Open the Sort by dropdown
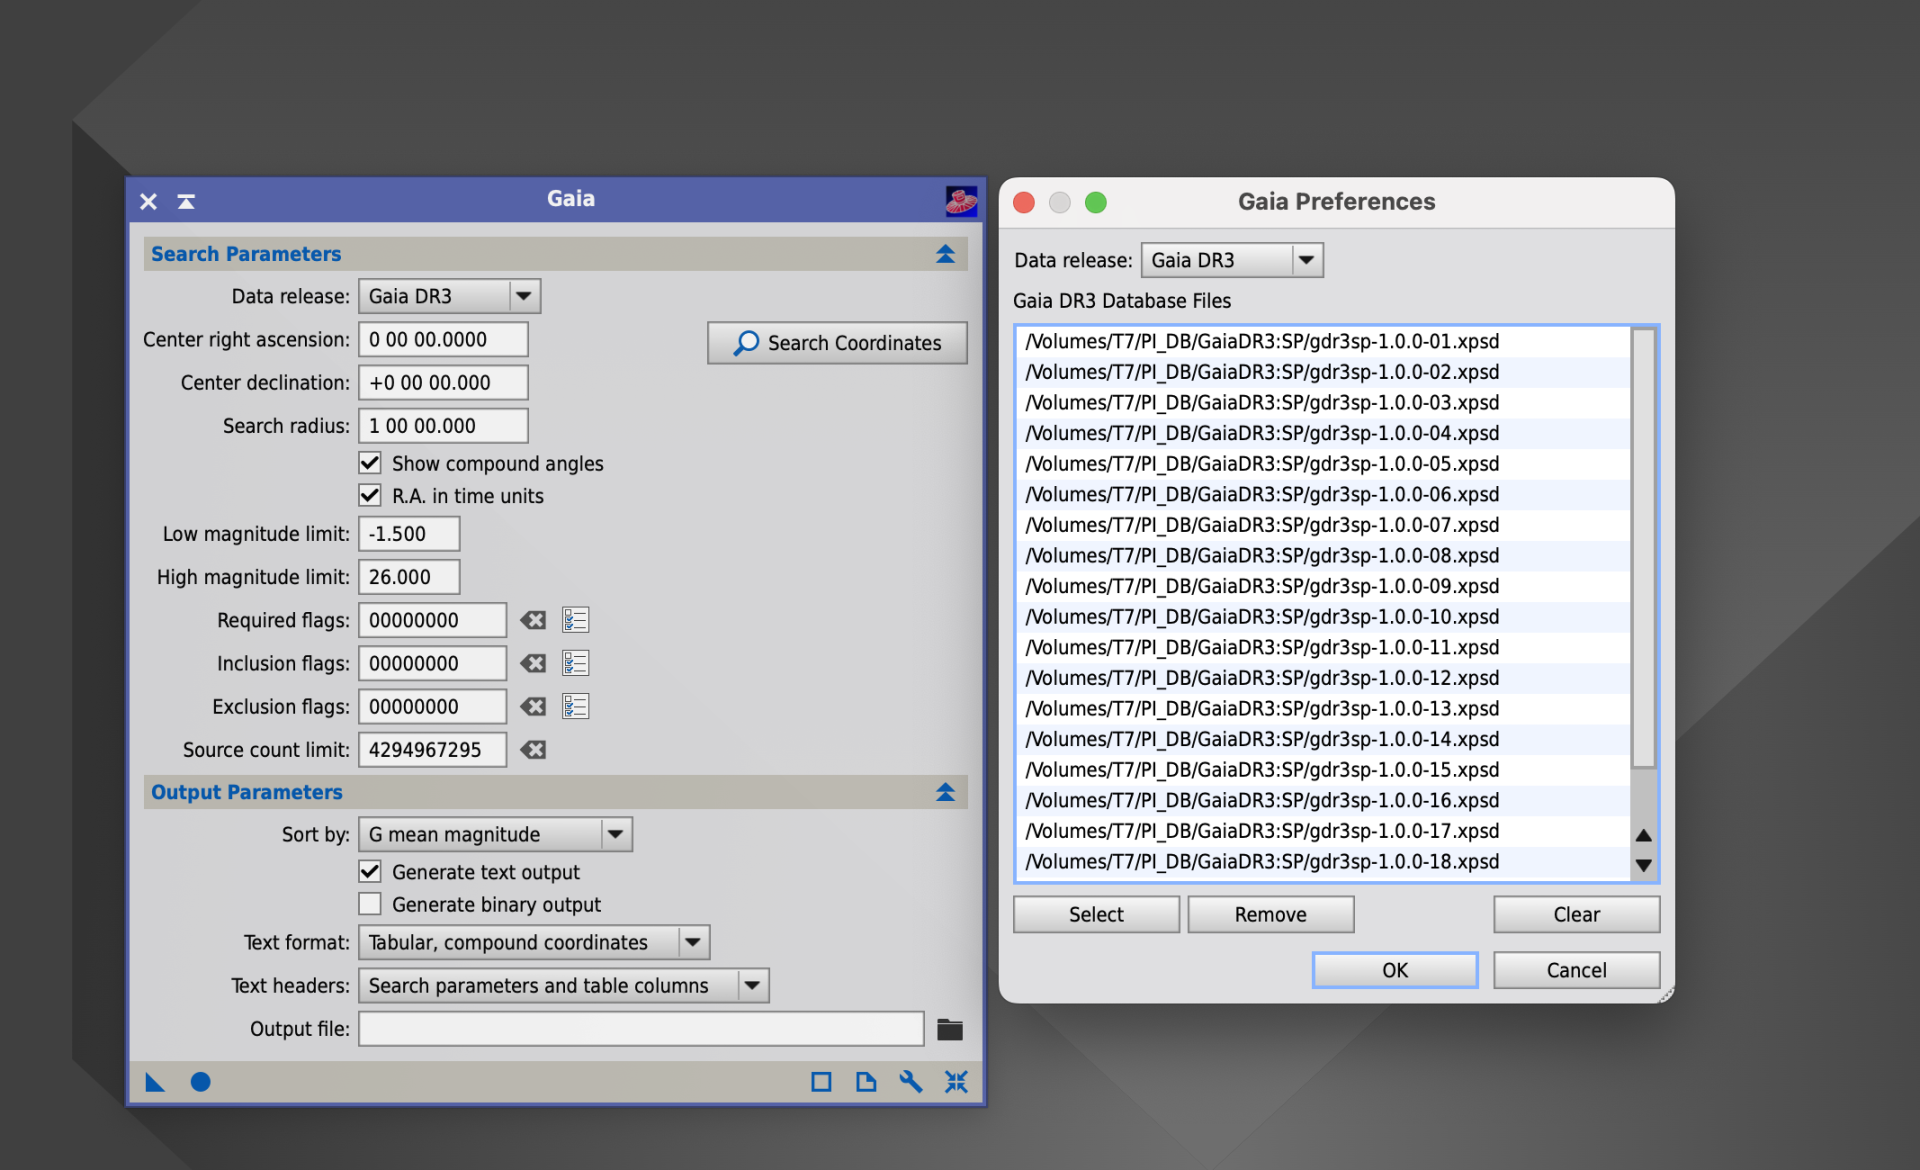The image size is (1920, 1170). (x=495, y=834)
